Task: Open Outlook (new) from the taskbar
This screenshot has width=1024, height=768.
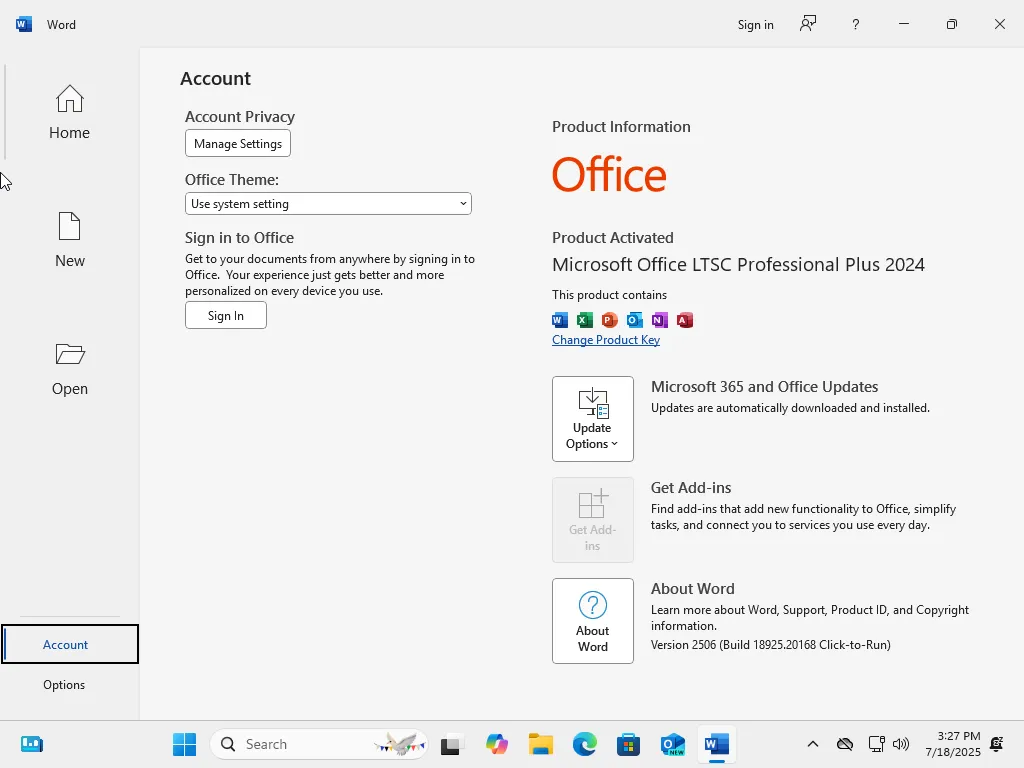Action: 673,744
